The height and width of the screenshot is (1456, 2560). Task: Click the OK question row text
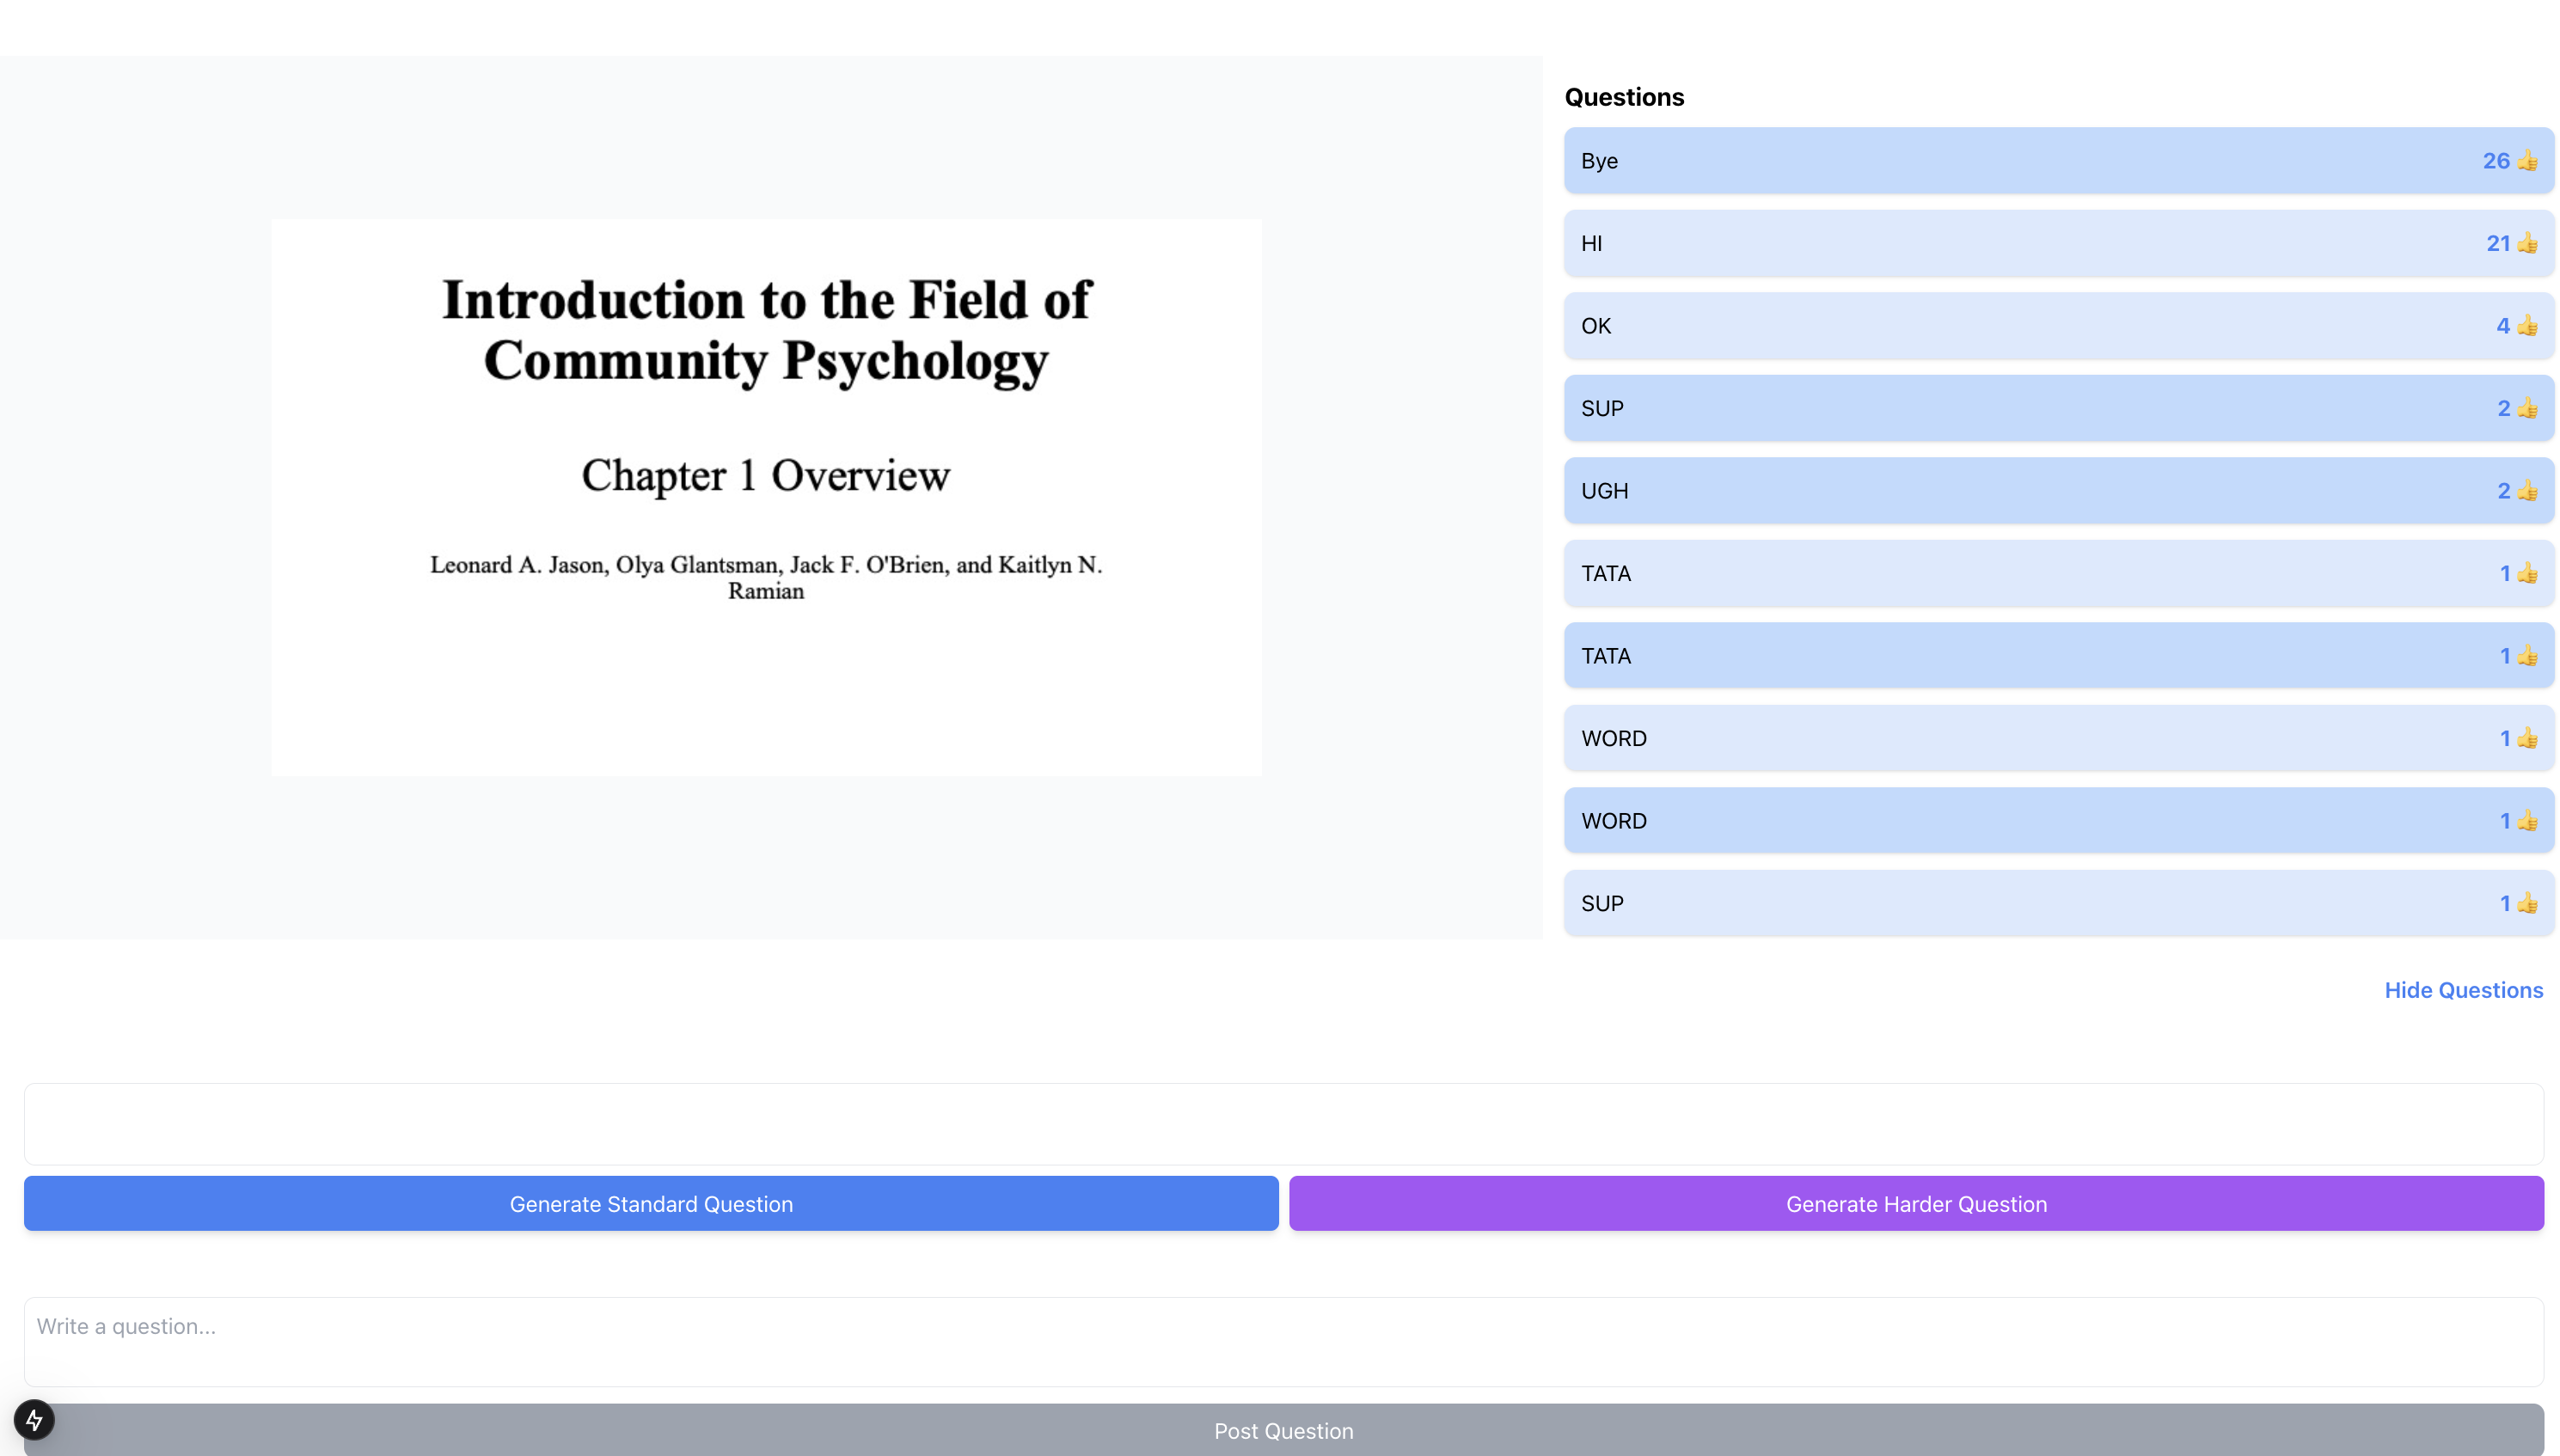(x=1596, y=326)
